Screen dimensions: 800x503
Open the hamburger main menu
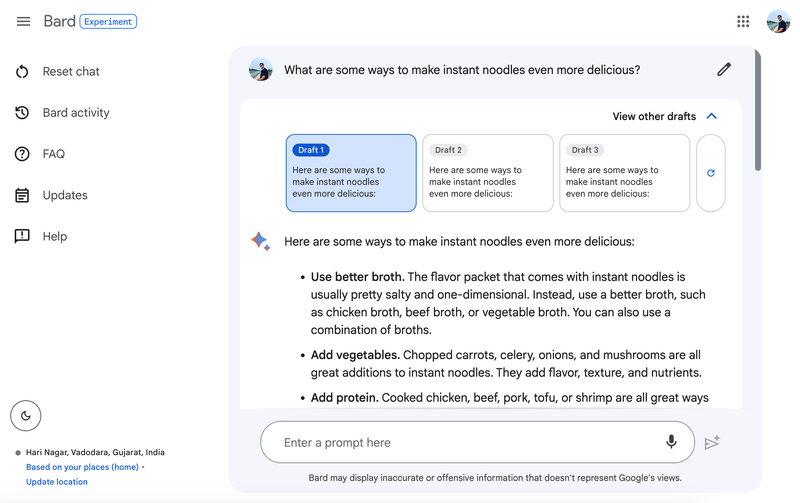click(x=23, y=21)
